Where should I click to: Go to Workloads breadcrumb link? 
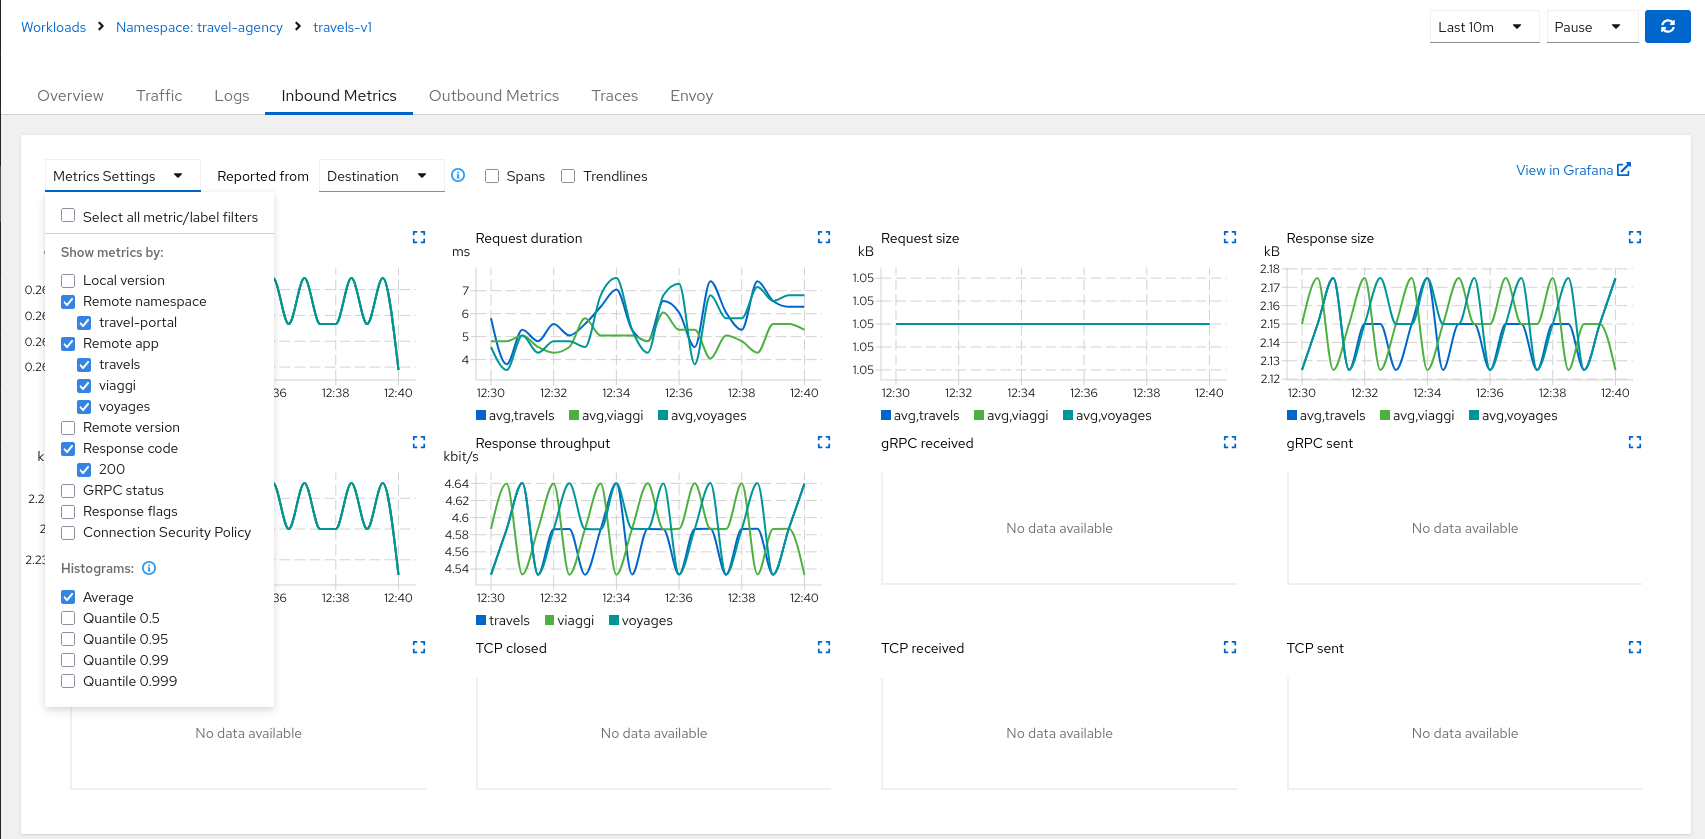pyautogui.click(x=53, y=27)
